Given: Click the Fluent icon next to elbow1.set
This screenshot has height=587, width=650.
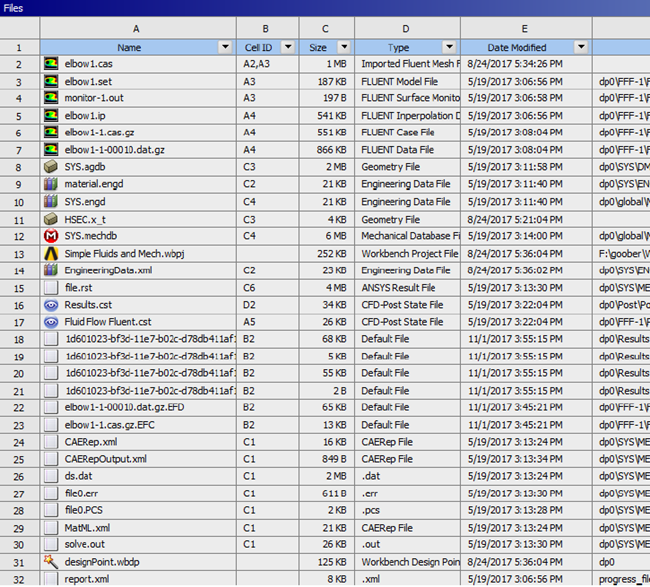Looking at the screenshot, I should tap(51, 81).
